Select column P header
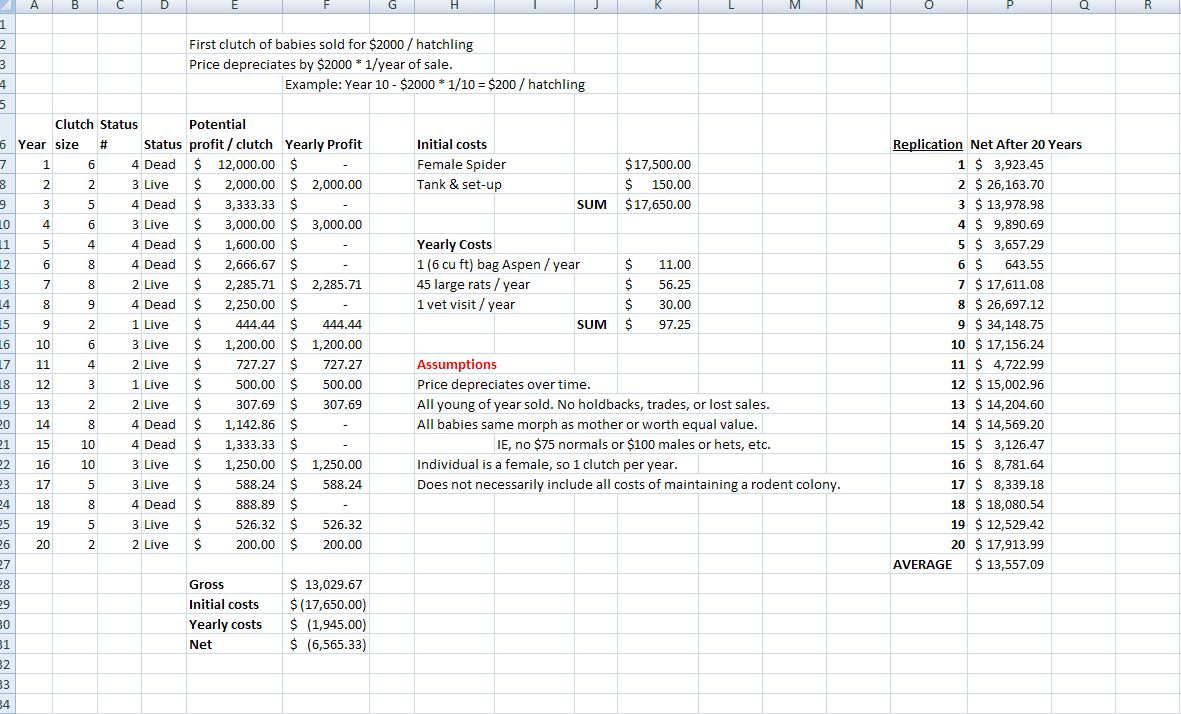Image resolution: width=1181 pixels, height=714 pixels. pyautogui.click(x=1009, y=6)
